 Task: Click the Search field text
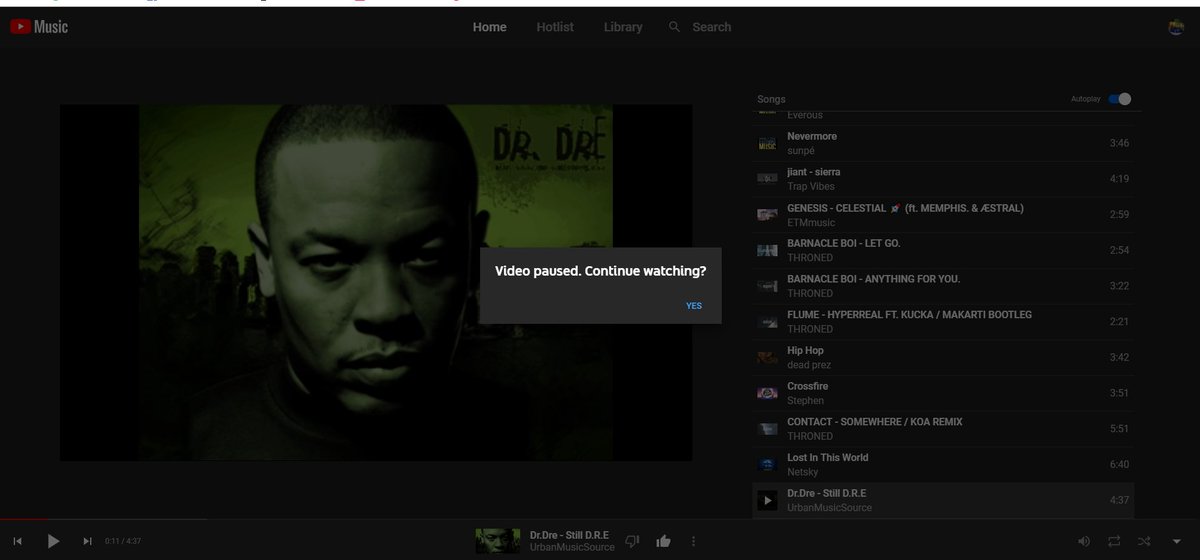(712, 27)
